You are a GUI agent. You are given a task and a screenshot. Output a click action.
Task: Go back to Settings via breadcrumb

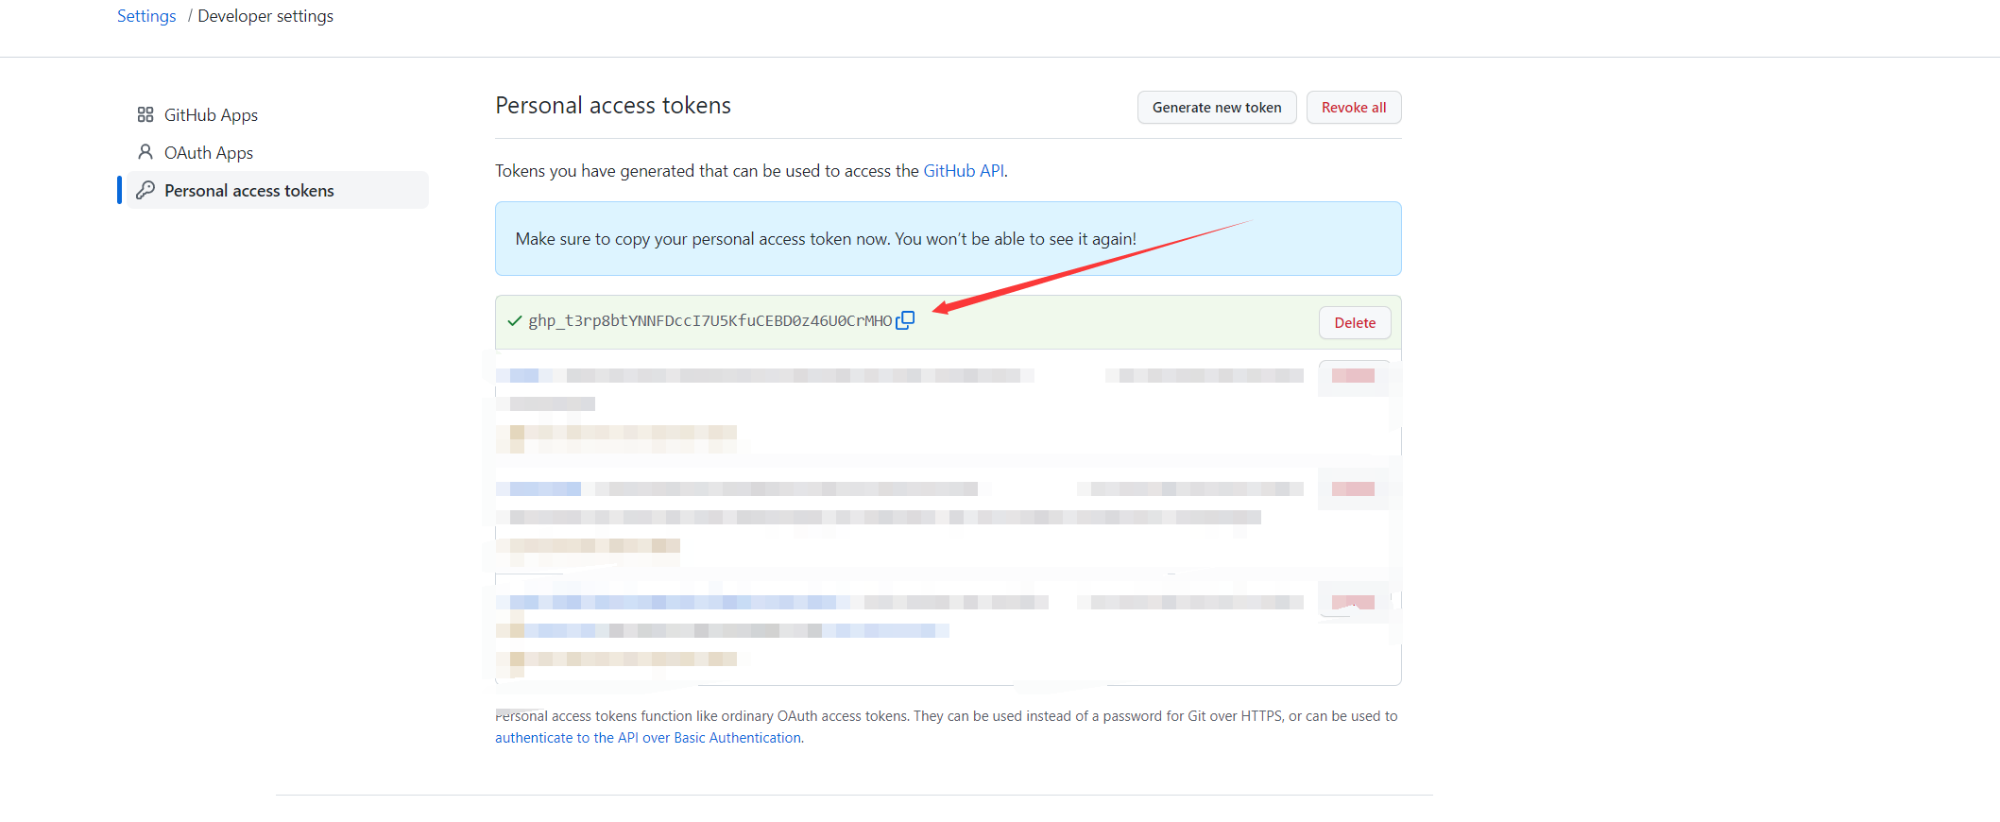pos(146,16)
